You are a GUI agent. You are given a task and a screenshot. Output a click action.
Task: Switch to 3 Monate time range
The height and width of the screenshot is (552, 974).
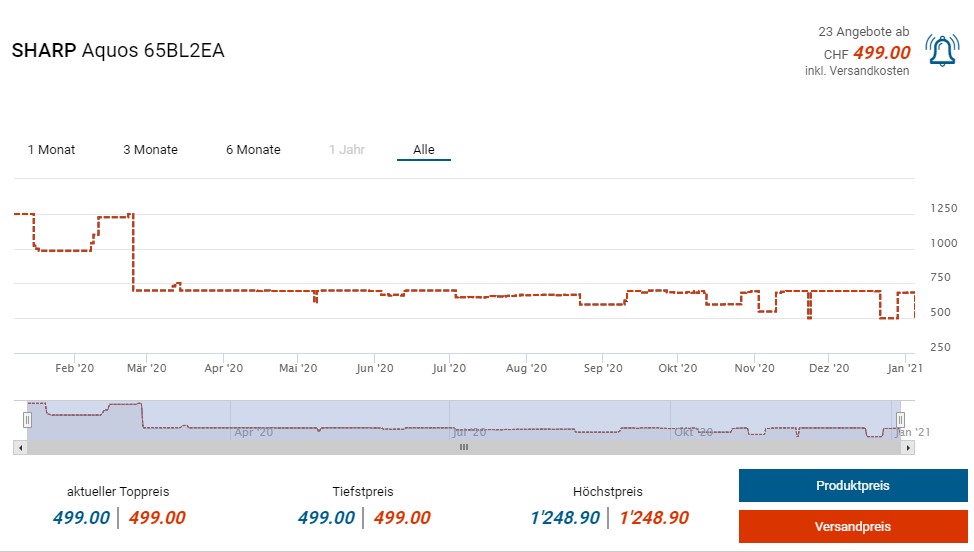(x=150, y=150)
